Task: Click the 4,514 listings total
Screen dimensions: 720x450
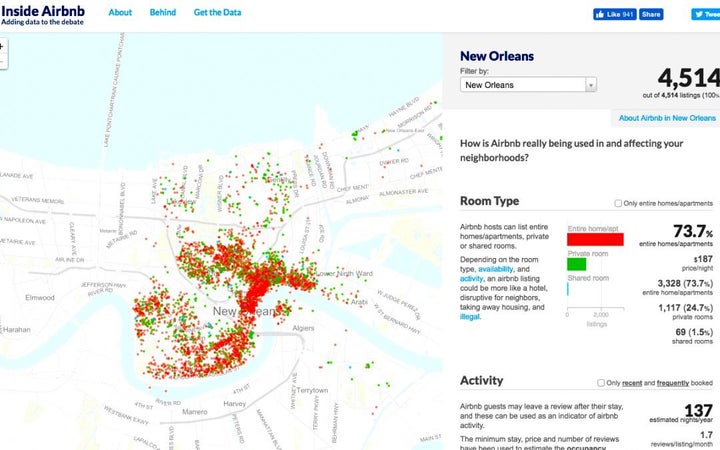Action: click(x=688, y=78)
